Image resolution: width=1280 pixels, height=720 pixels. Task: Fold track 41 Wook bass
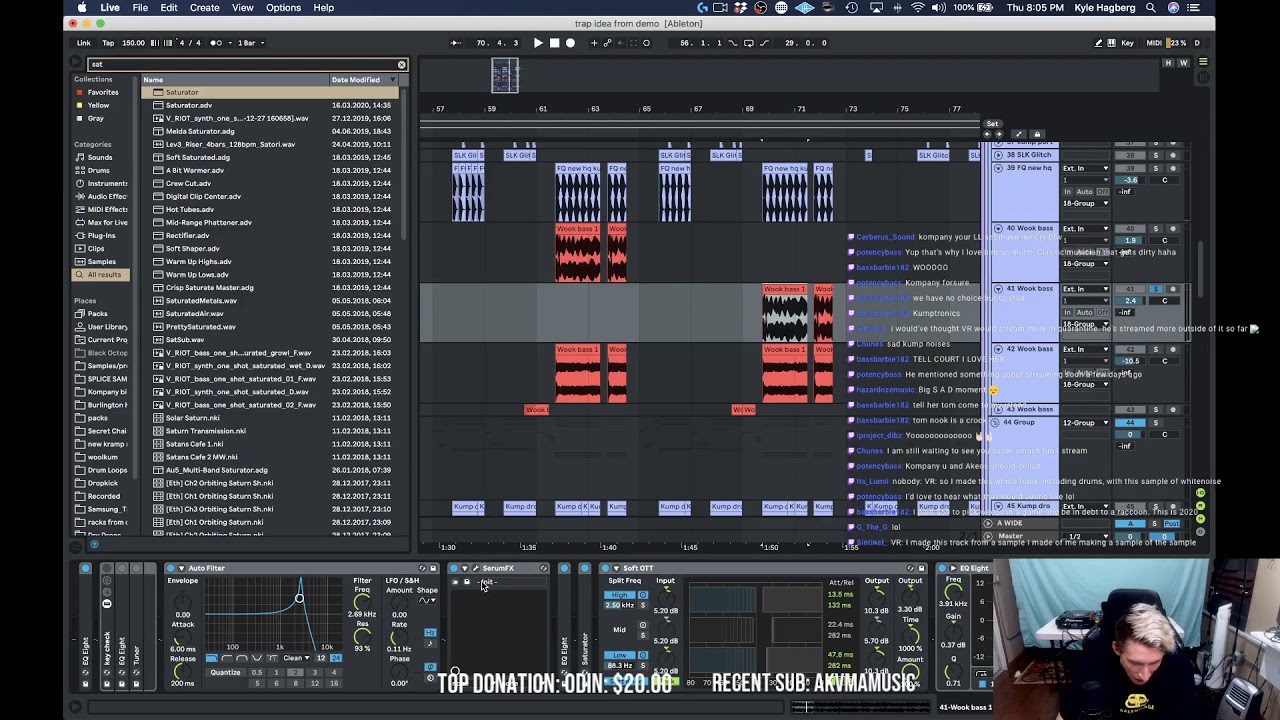pos(997,289)
